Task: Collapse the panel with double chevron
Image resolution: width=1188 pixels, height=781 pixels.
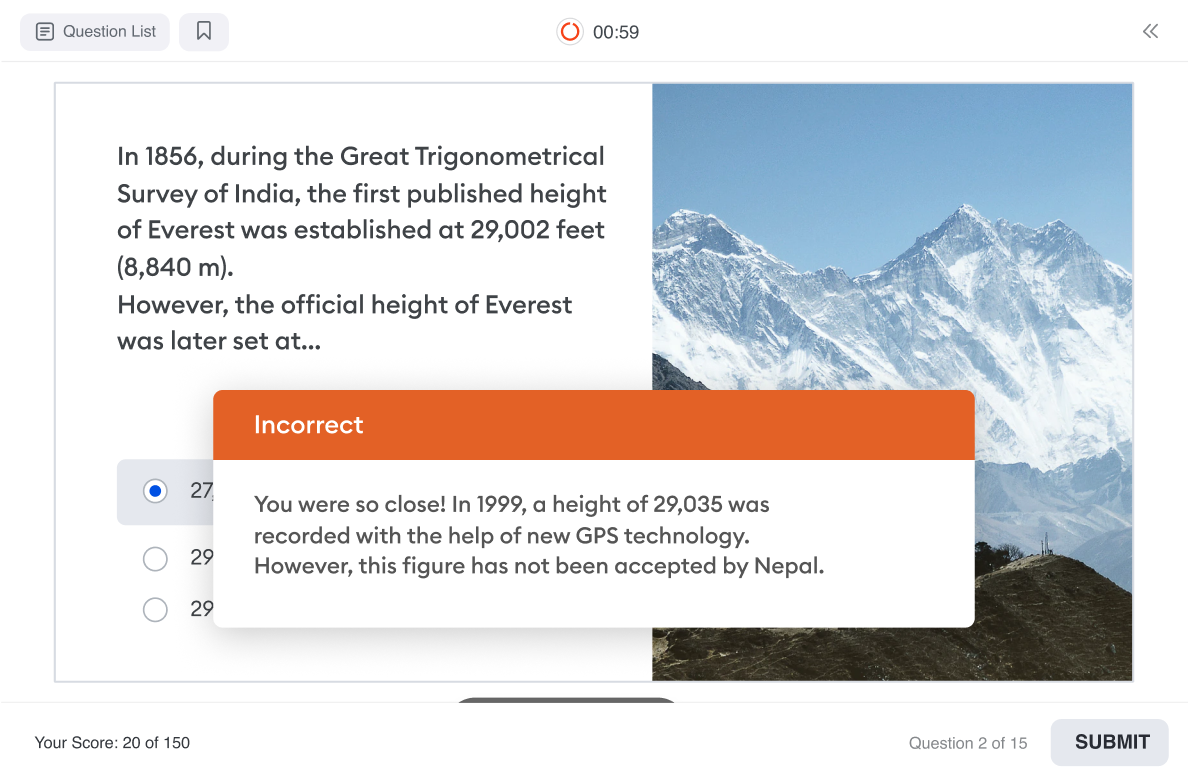Action: tap(1150, 31)
